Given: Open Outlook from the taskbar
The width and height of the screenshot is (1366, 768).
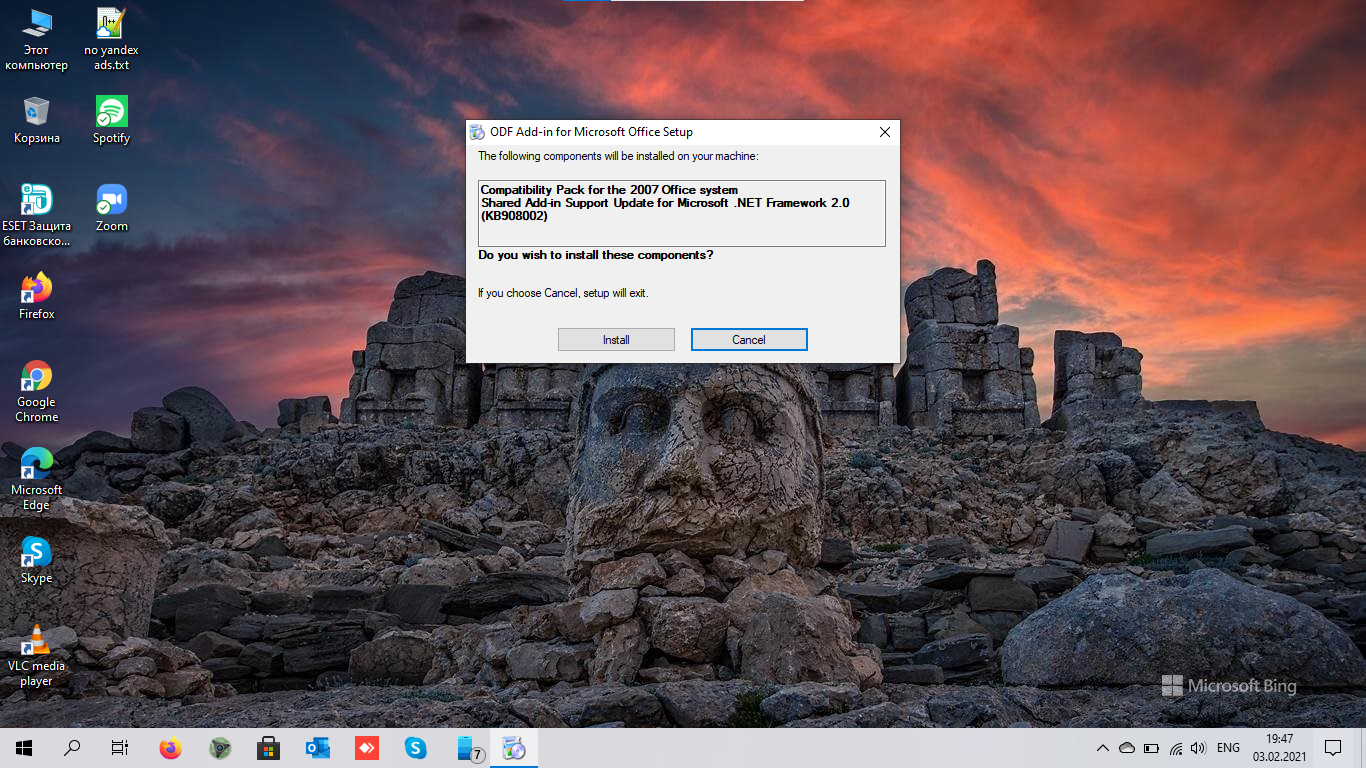Looking at the screenshot, I should click(318, 748).
